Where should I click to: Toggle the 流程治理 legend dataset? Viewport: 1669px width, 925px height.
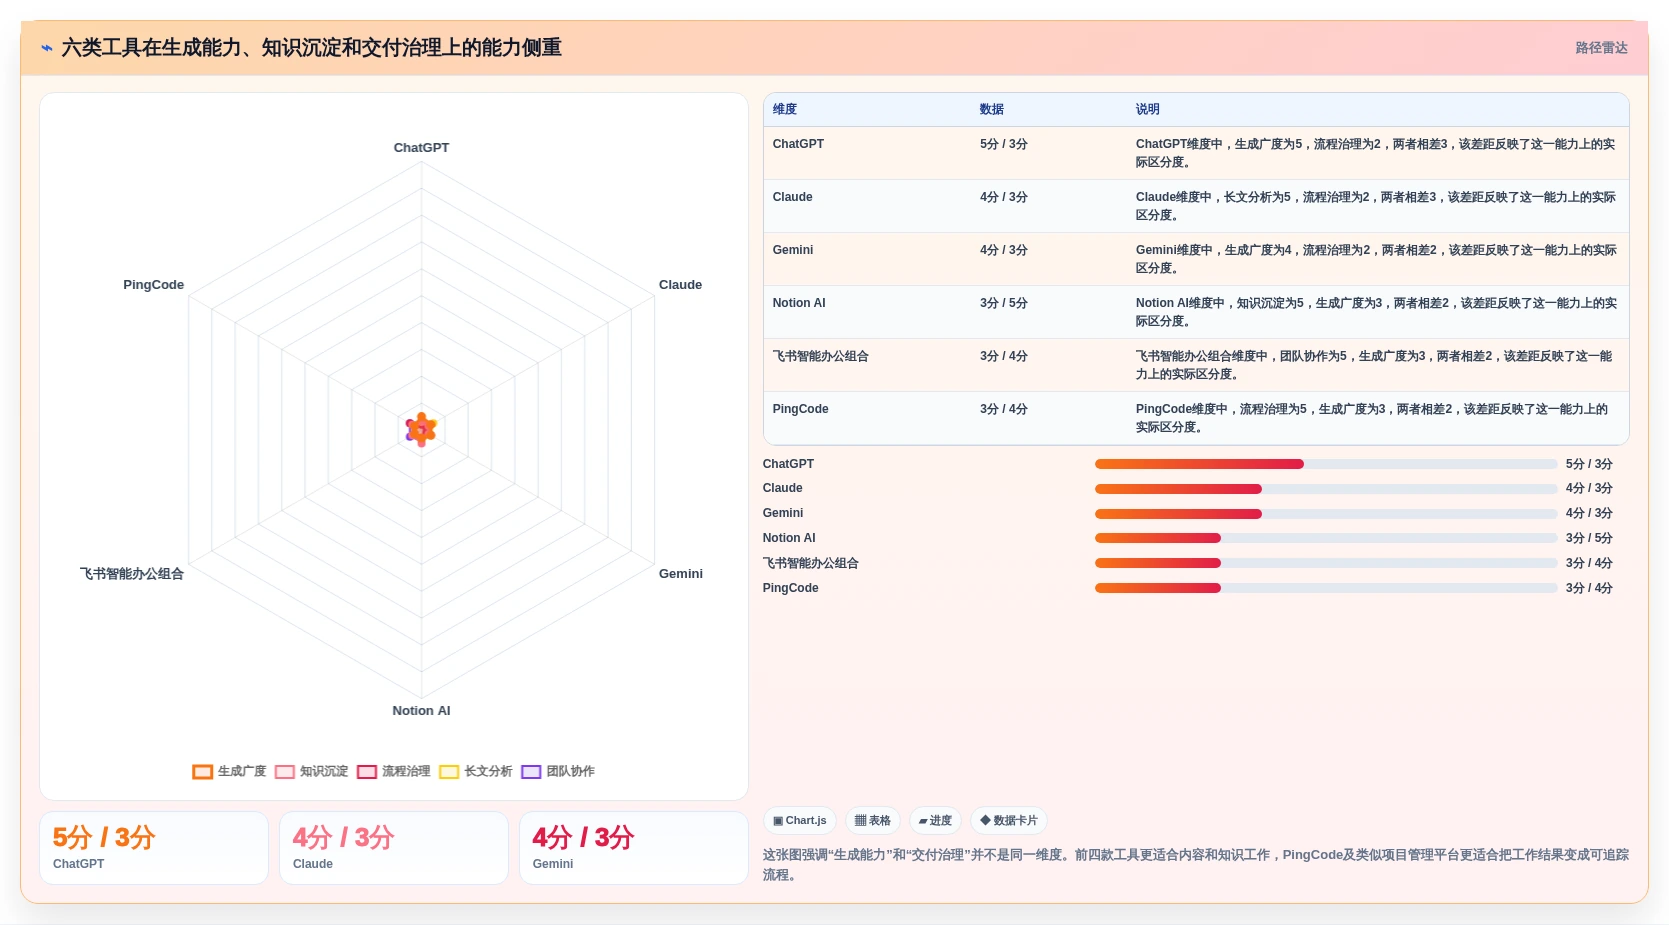click(394, 771)
